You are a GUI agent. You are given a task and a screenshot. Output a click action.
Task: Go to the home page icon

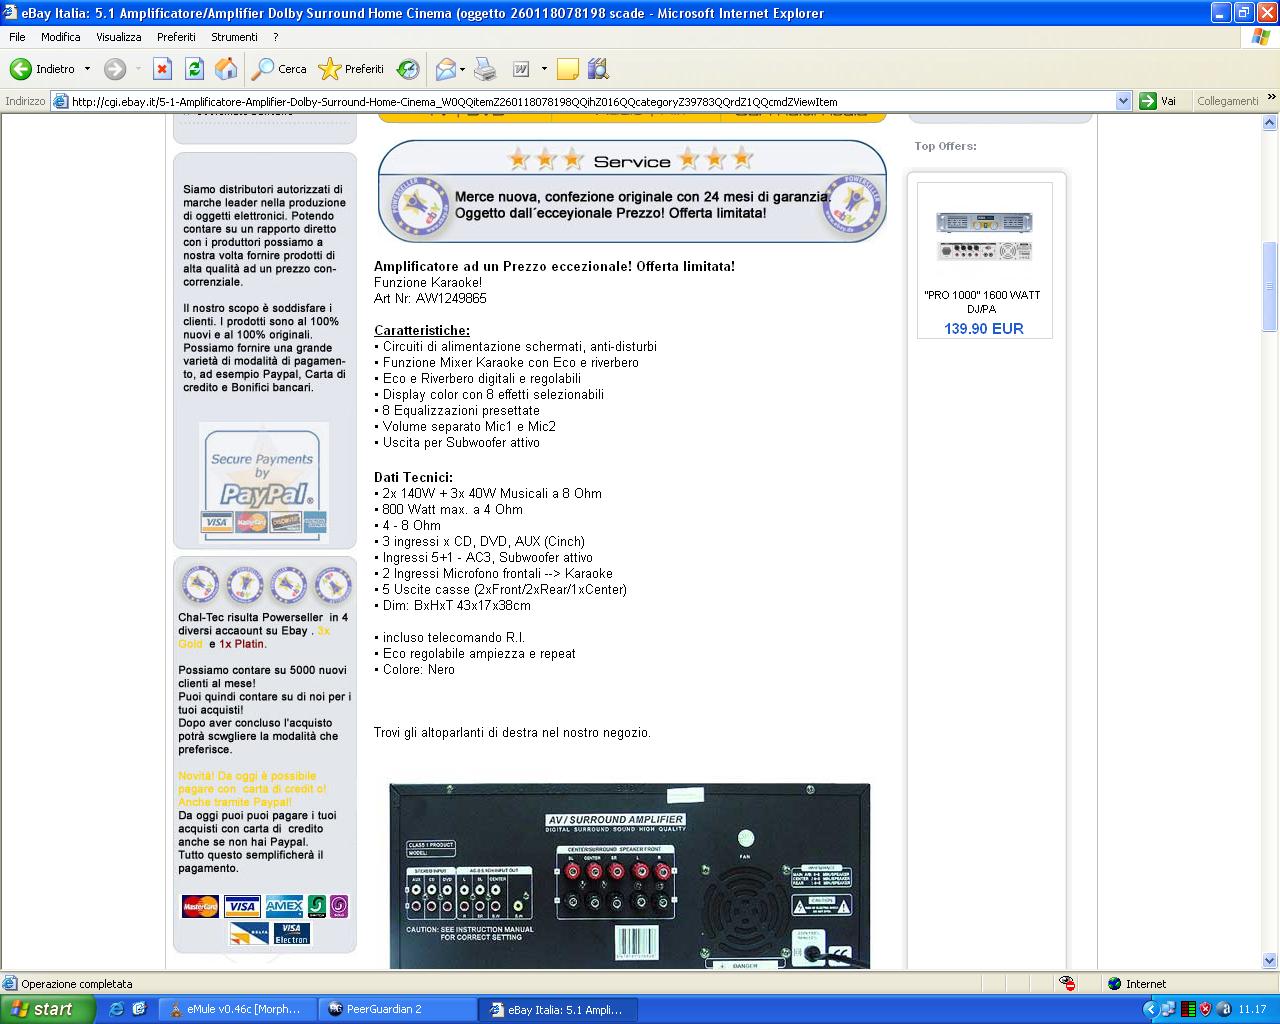coord(227,69)
